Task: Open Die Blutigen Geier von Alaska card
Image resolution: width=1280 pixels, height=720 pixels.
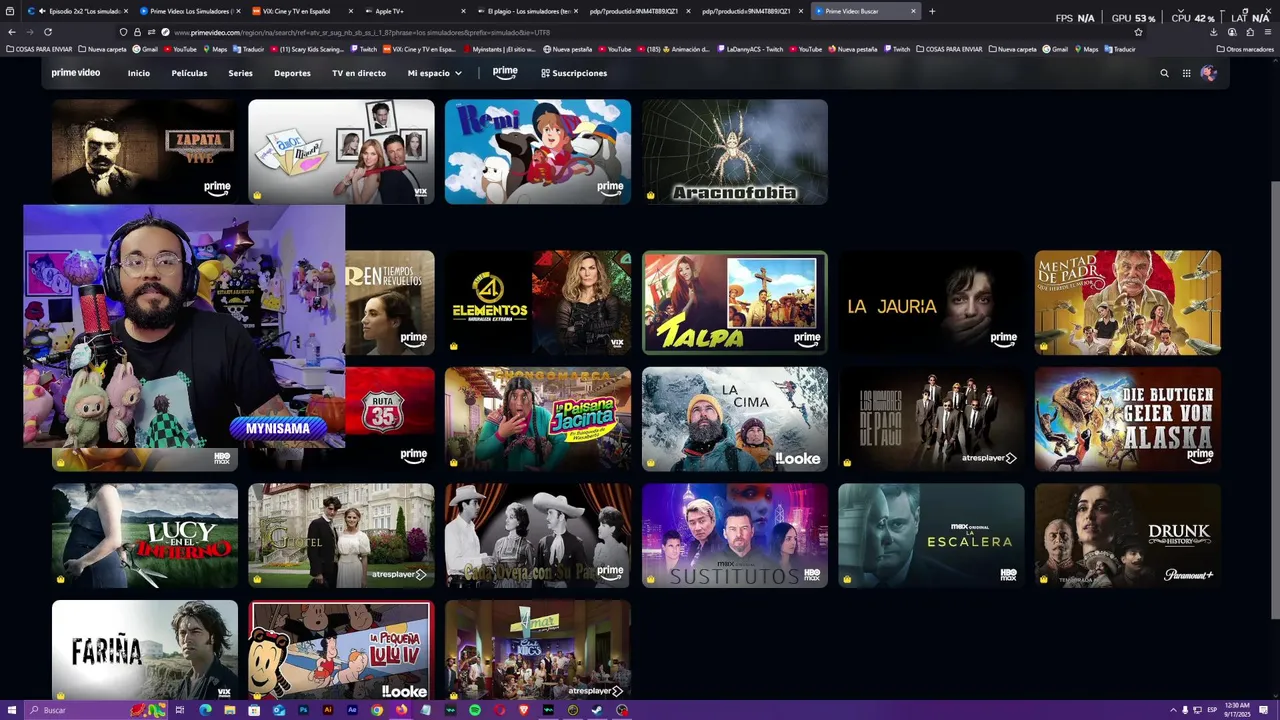Action: pos(1128,419)
